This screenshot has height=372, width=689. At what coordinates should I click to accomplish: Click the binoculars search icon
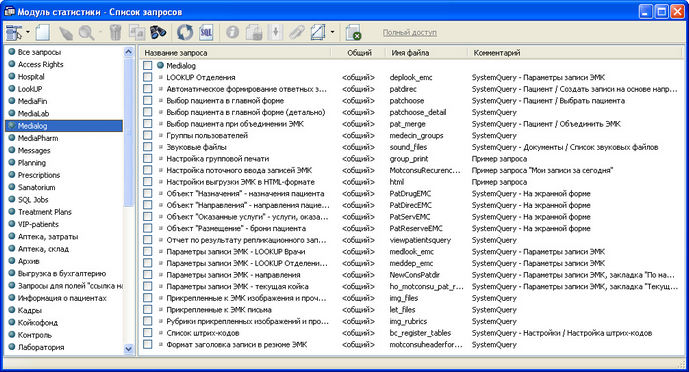[158, 33]
